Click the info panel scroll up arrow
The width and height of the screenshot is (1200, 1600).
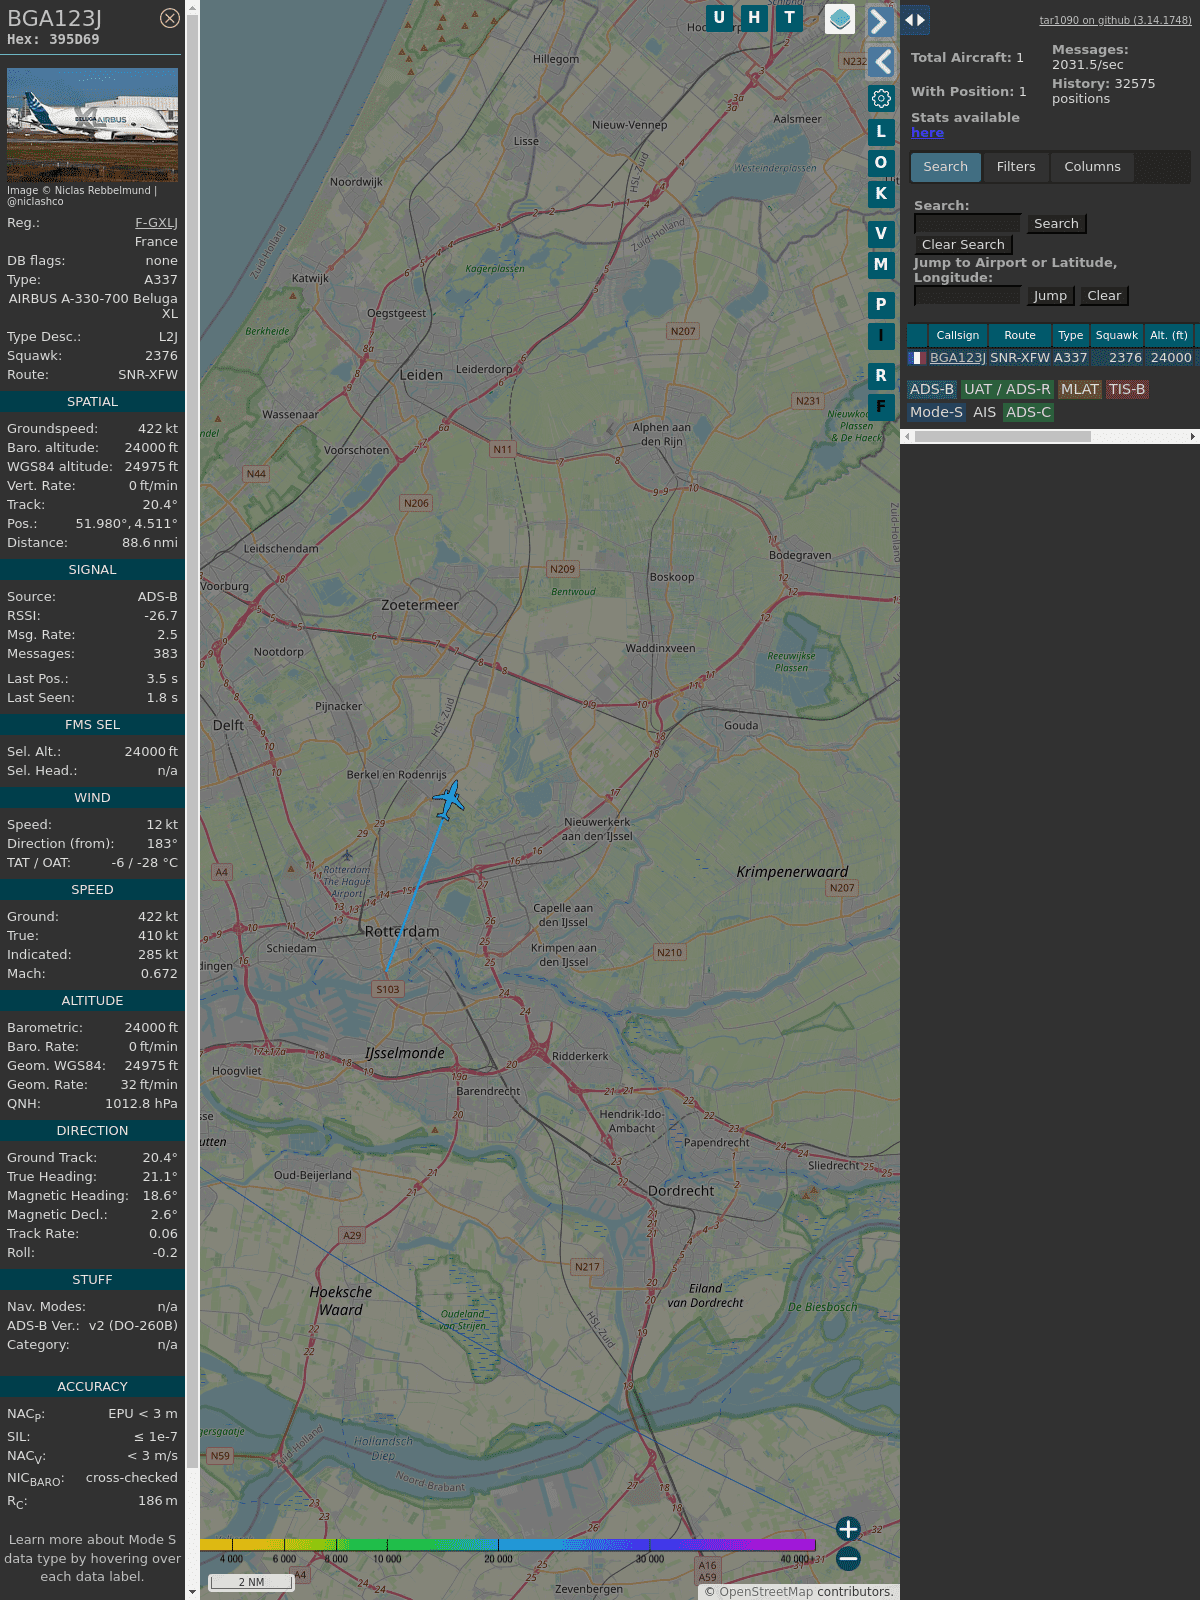click(x=192, y=7)
